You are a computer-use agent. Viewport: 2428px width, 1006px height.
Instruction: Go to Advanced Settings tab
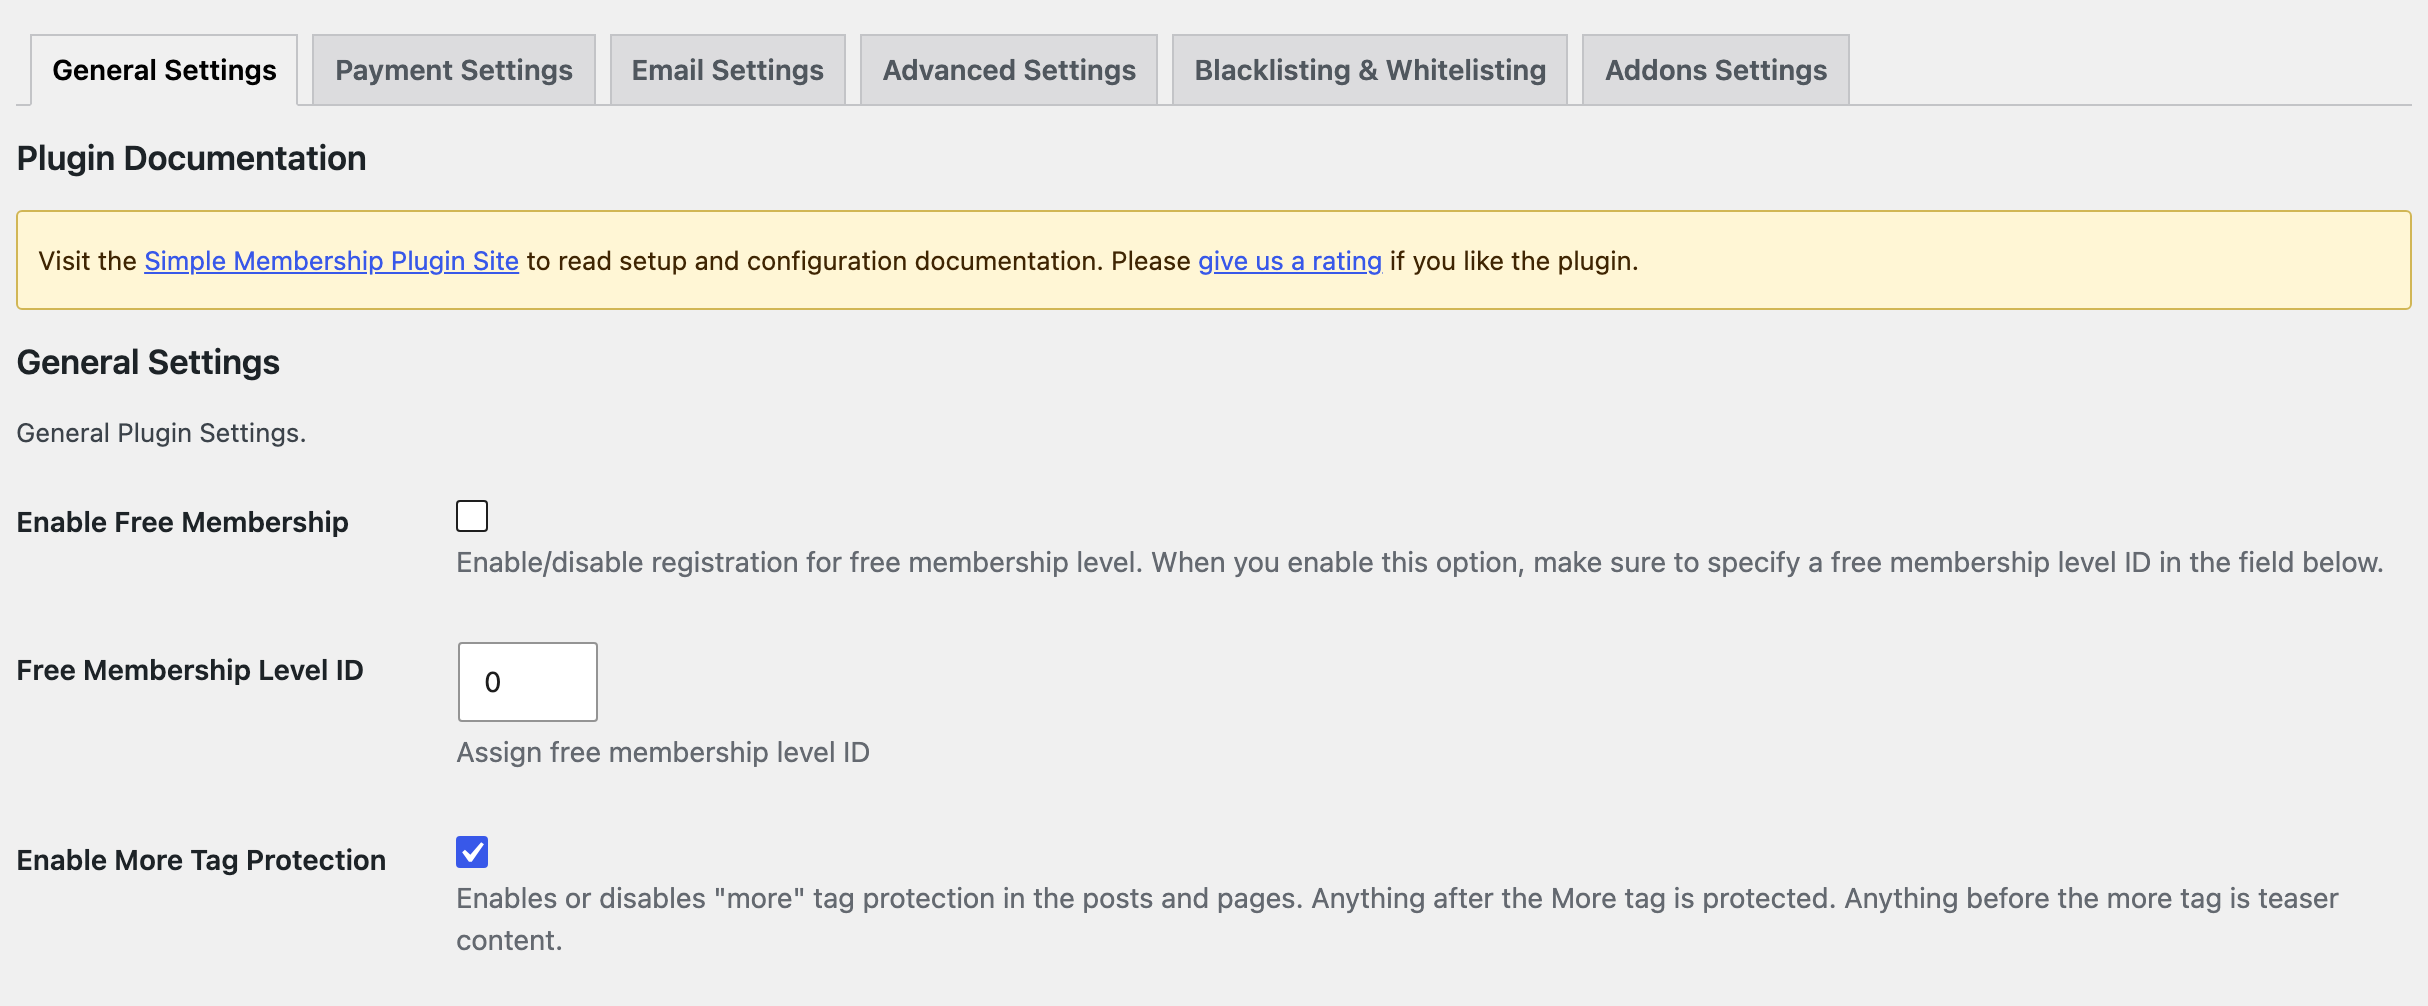1009,70
